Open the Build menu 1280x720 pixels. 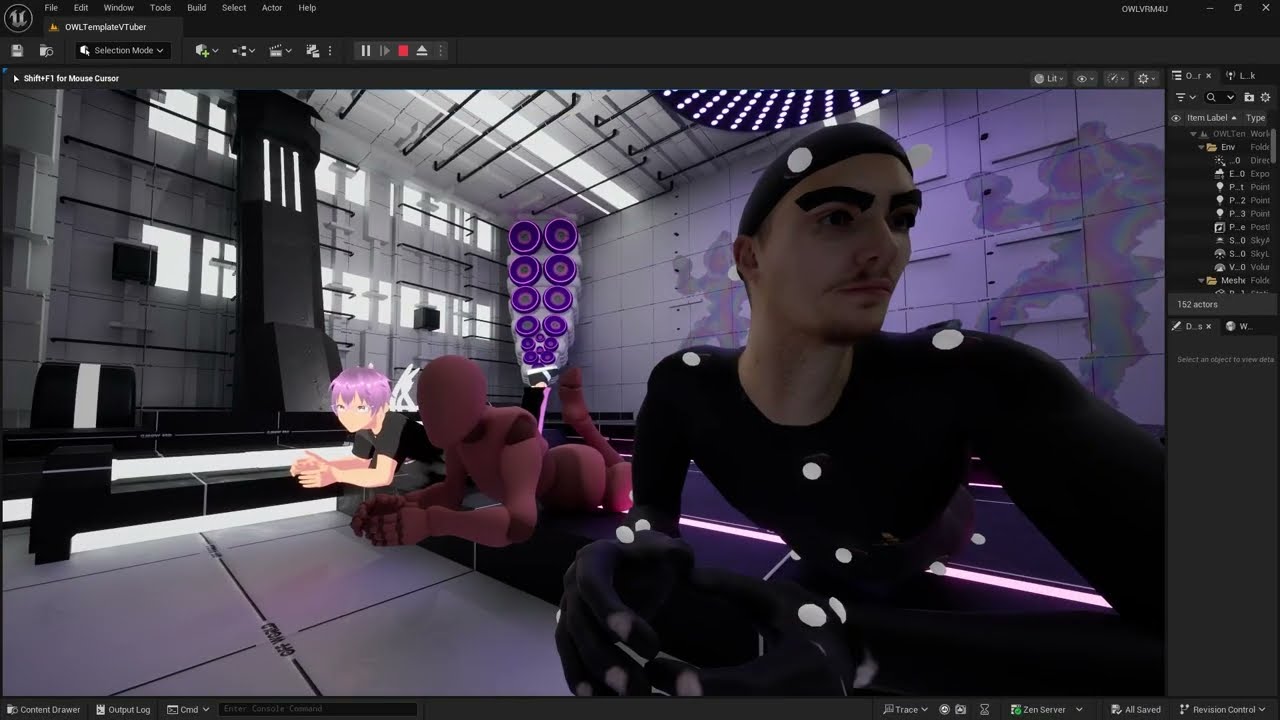click(197, 8)
